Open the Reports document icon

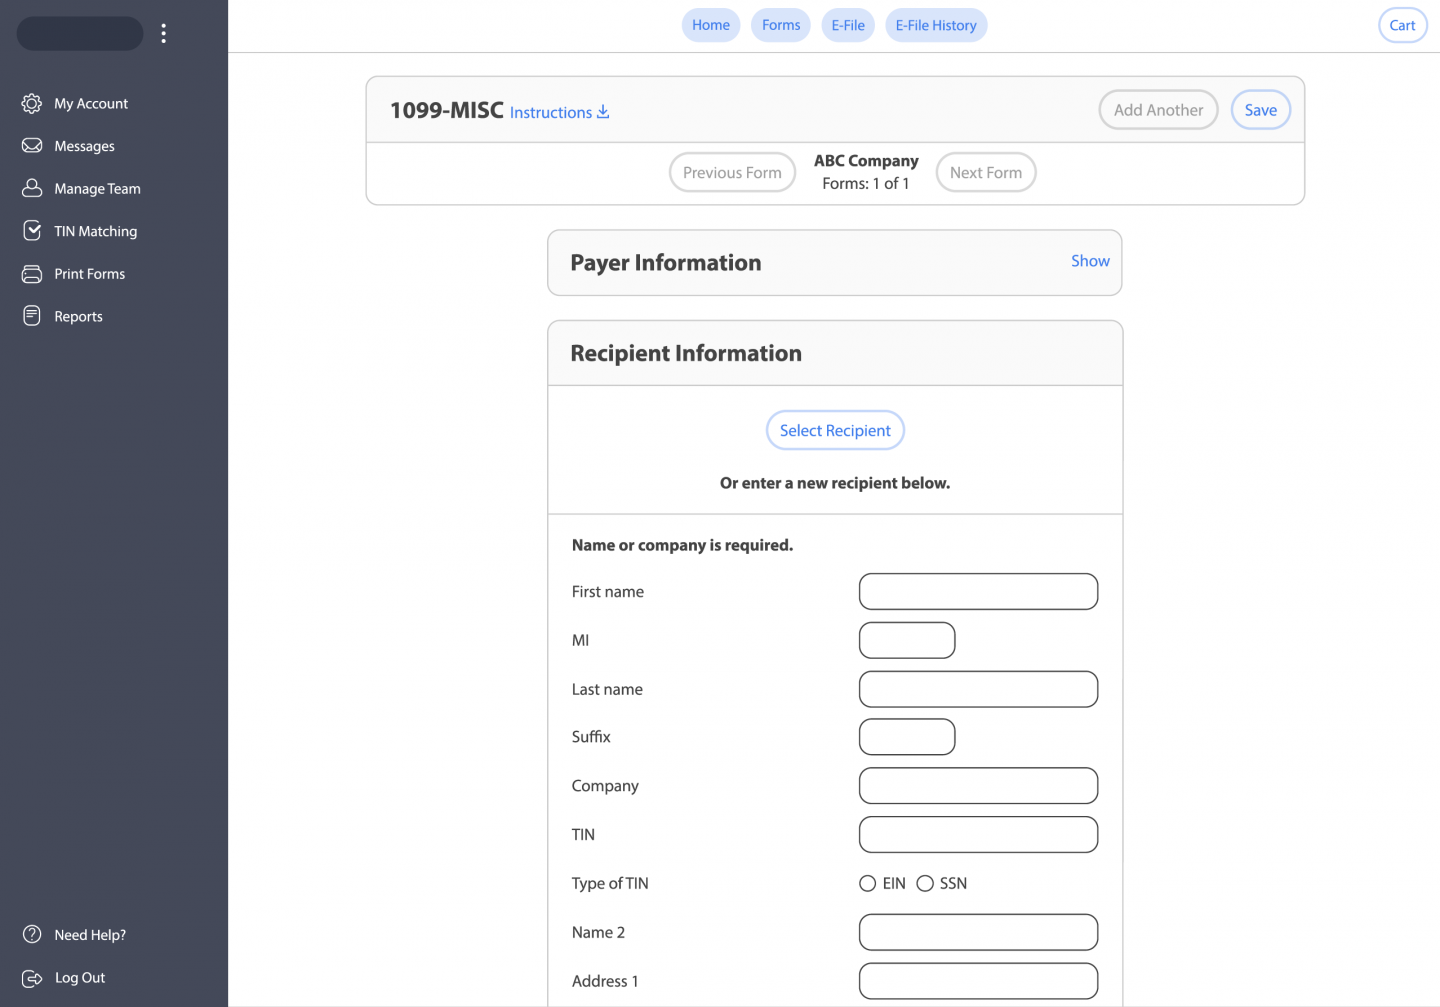pos(32,316)
